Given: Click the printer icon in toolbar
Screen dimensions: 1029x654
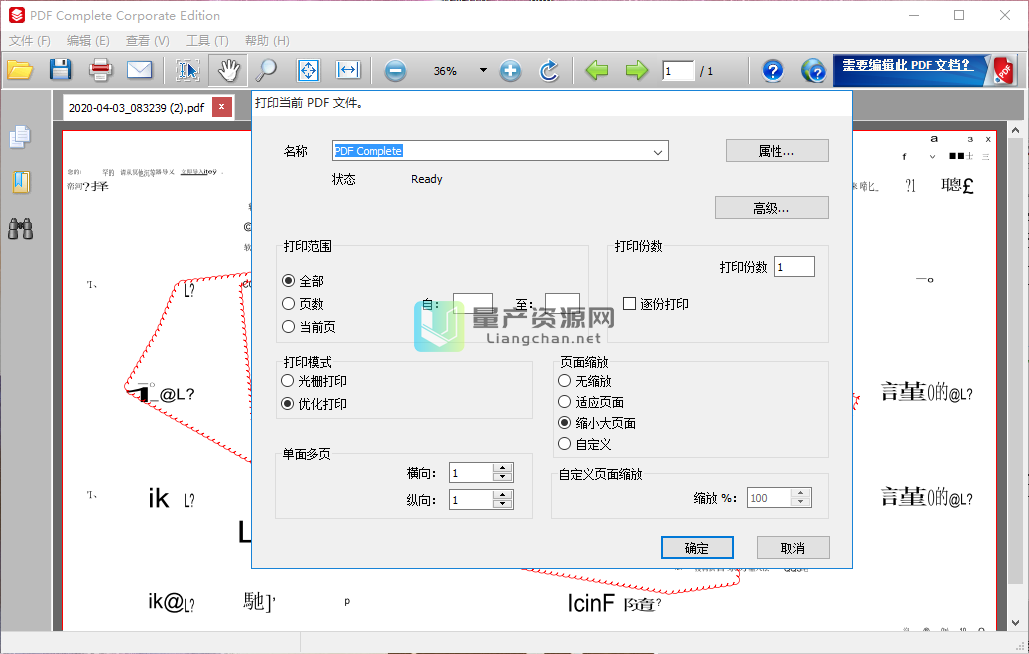Looking at the screenshot, I should tap(100, 70).
